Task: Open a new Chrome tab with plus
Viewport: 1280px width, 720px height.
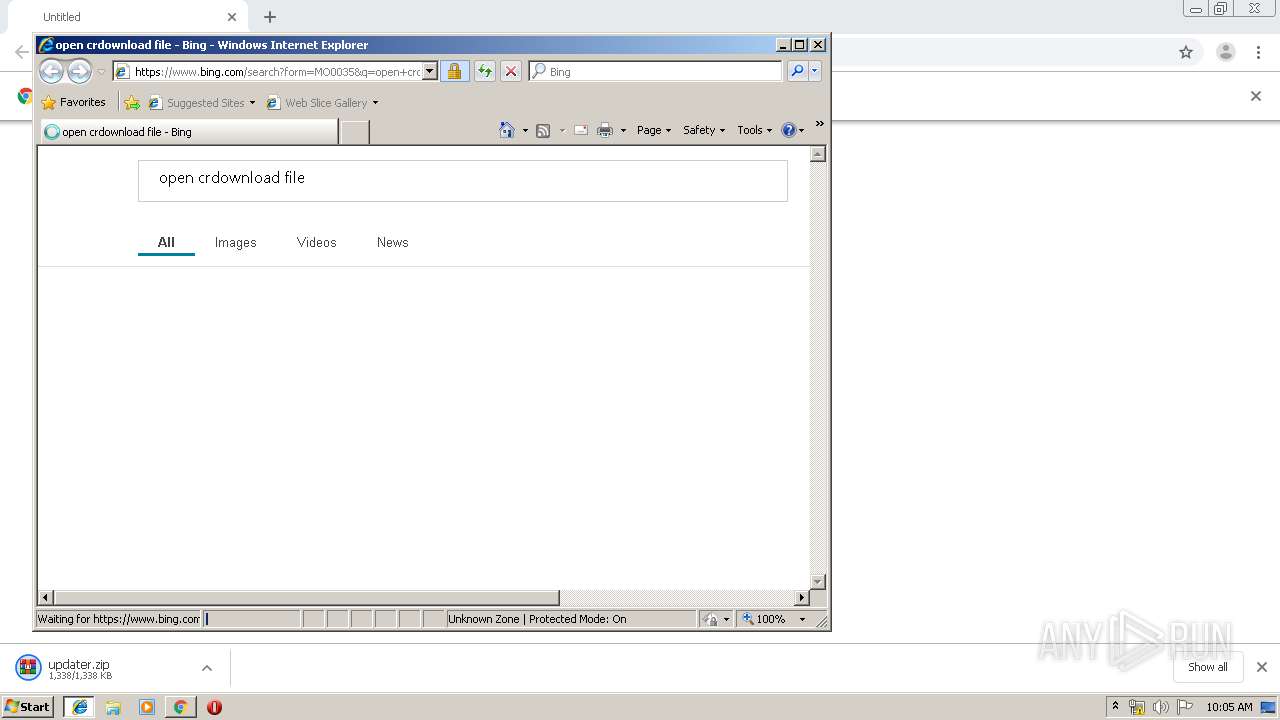Action: [x=270, y=17]
